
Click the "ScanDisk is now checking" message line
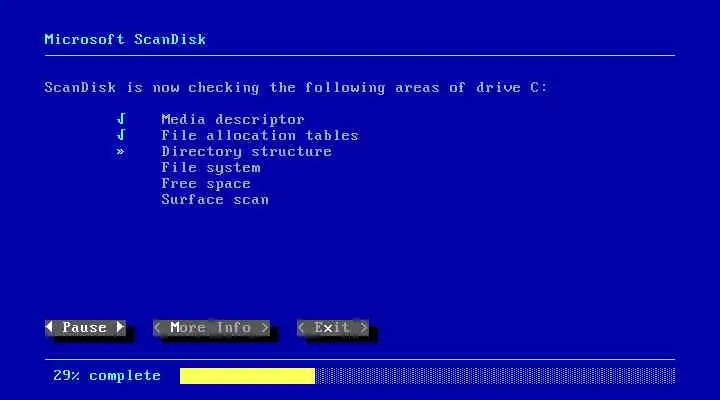click(296, 88)
